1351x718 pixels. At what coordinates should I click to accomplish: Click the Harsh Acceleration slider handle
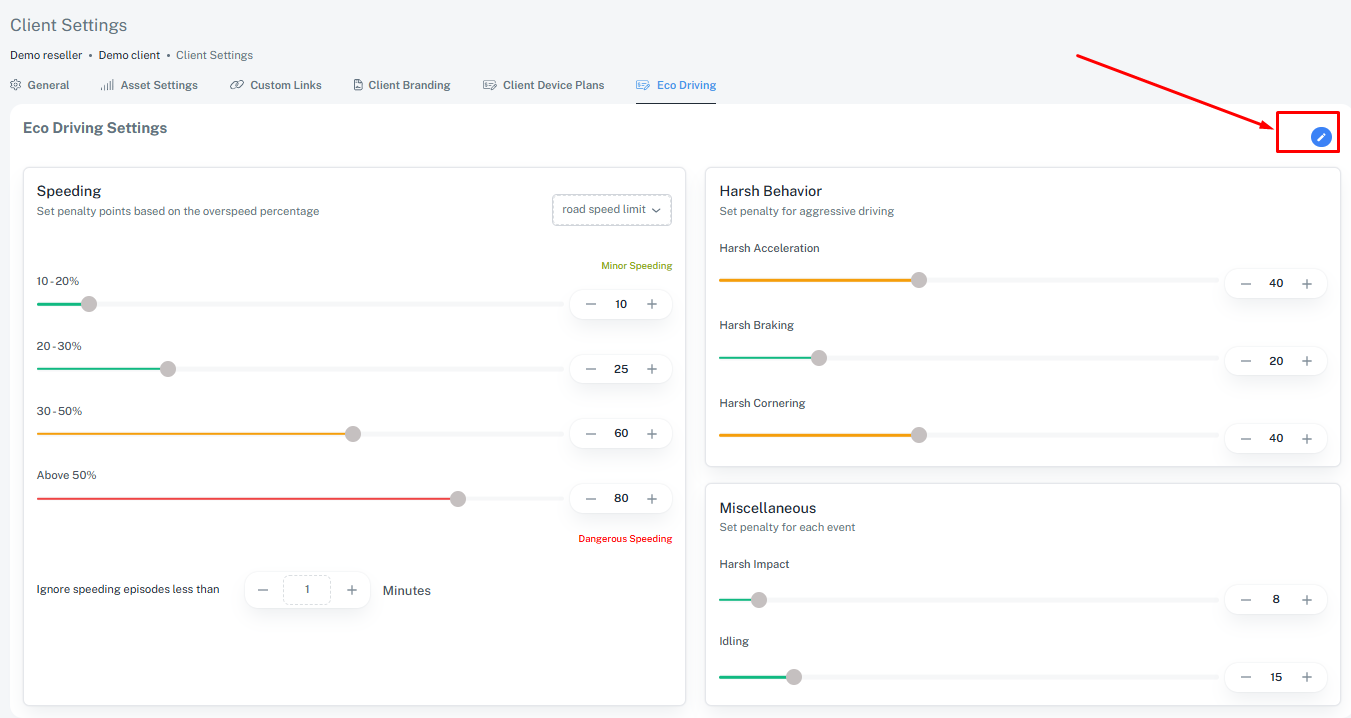click(x=919, y=280)
